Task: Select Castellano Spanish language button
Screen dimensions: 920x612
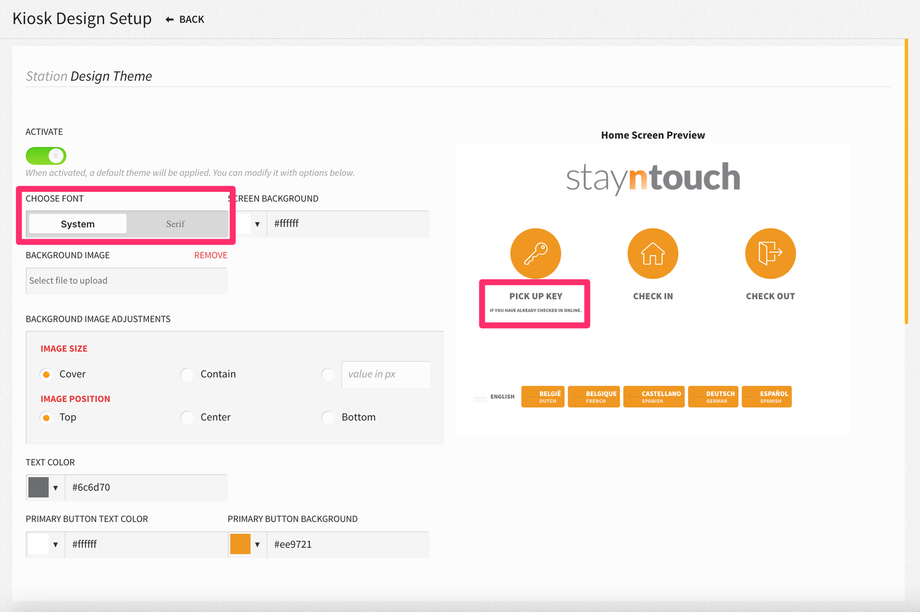Action: tap(654, 397)
